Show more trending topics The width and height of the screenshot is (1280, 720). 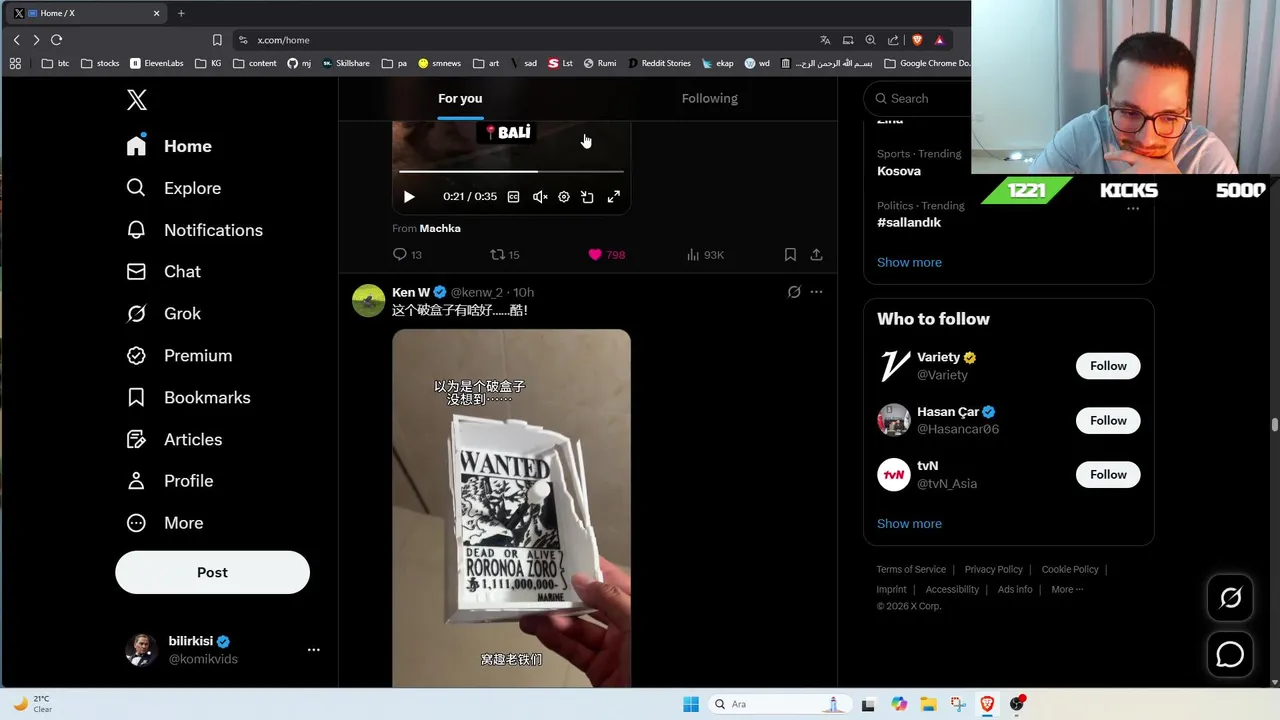click(x=909, y=262)
